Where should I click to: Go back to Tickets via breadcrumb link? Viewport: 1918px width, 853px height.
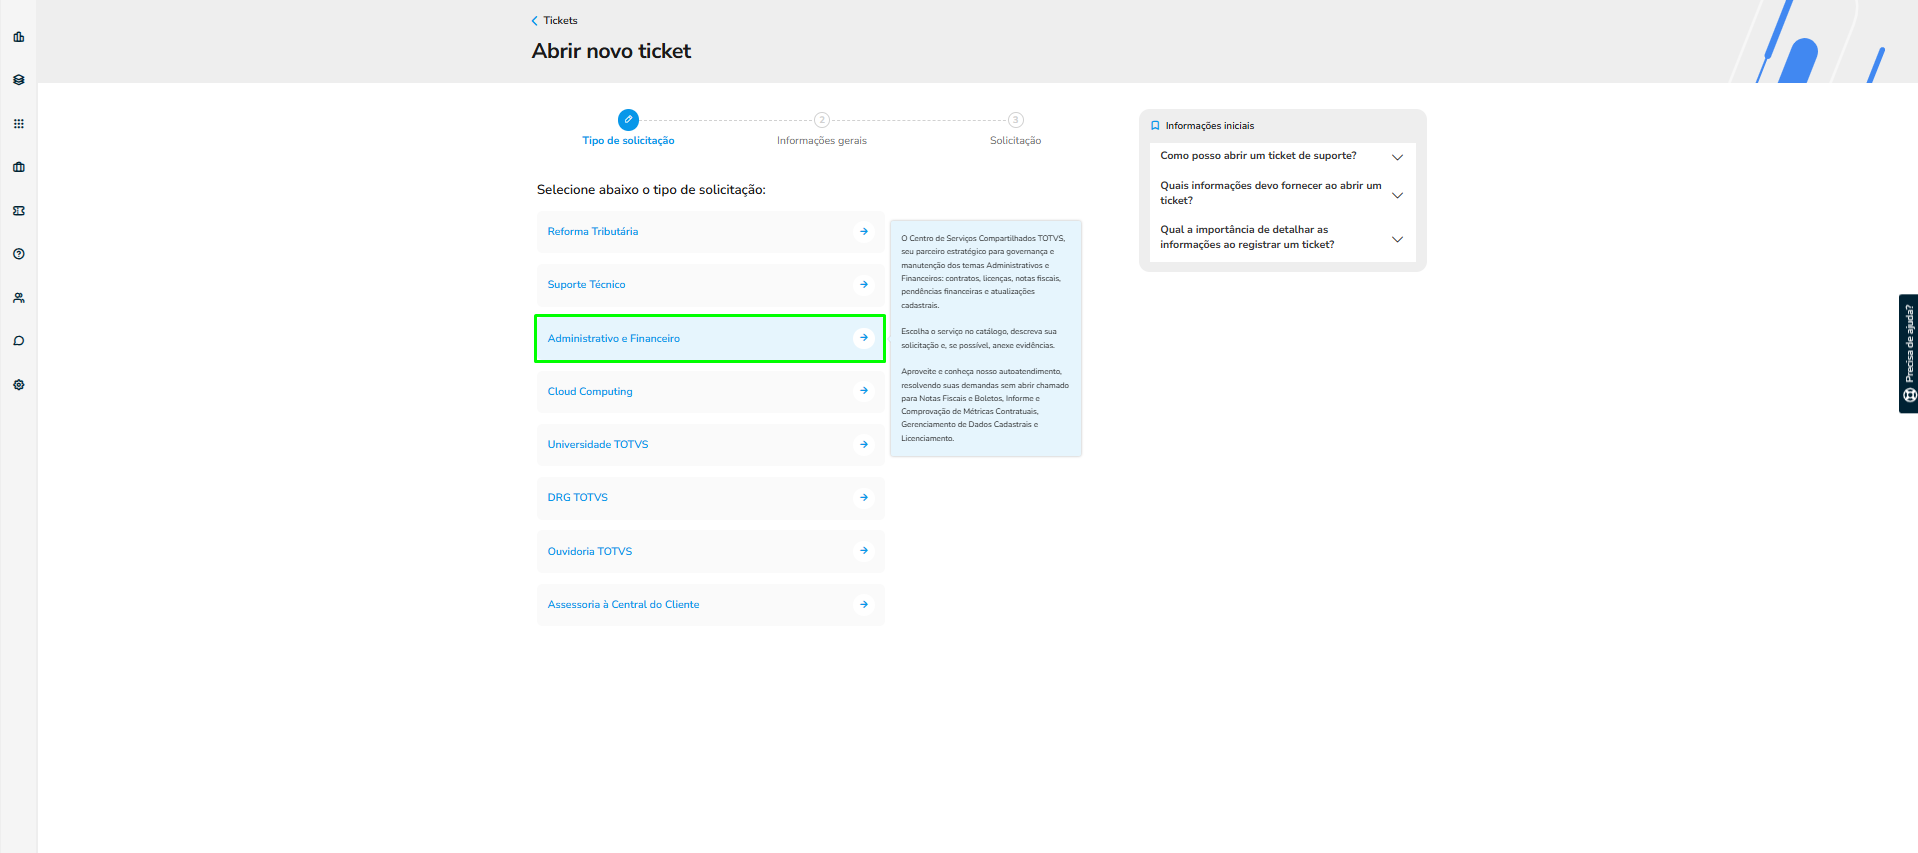(560, 21)
